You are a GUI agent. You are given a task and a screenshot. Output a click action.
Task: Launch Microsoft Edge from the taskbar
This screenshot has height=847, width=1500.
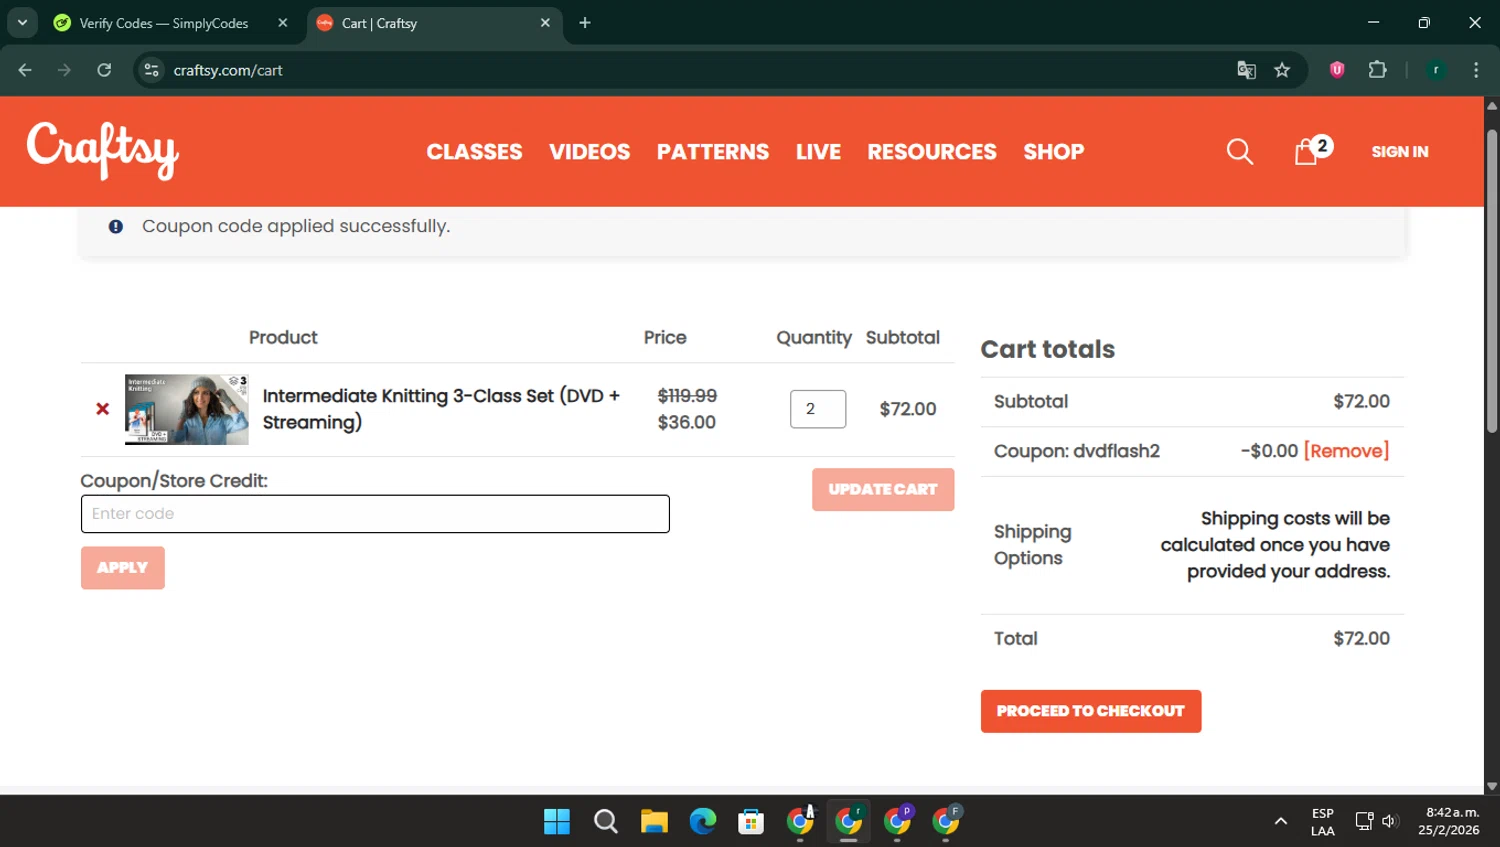pos(703,822)
